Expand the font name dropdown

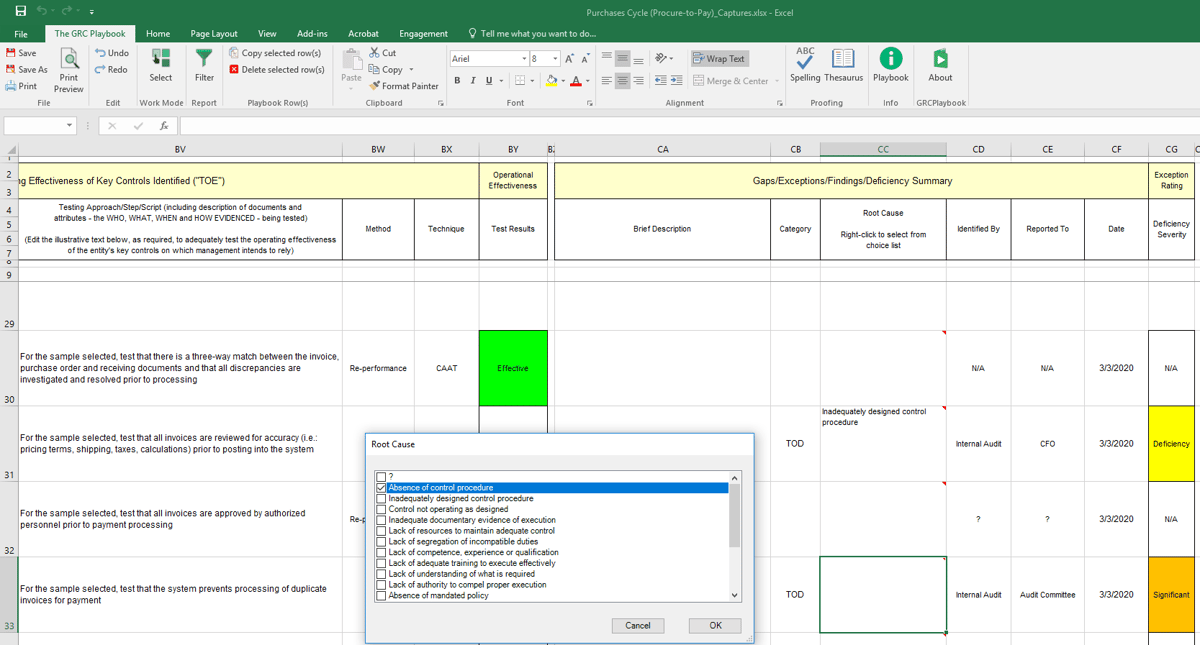pyautogui.click(x=524, y=59)
